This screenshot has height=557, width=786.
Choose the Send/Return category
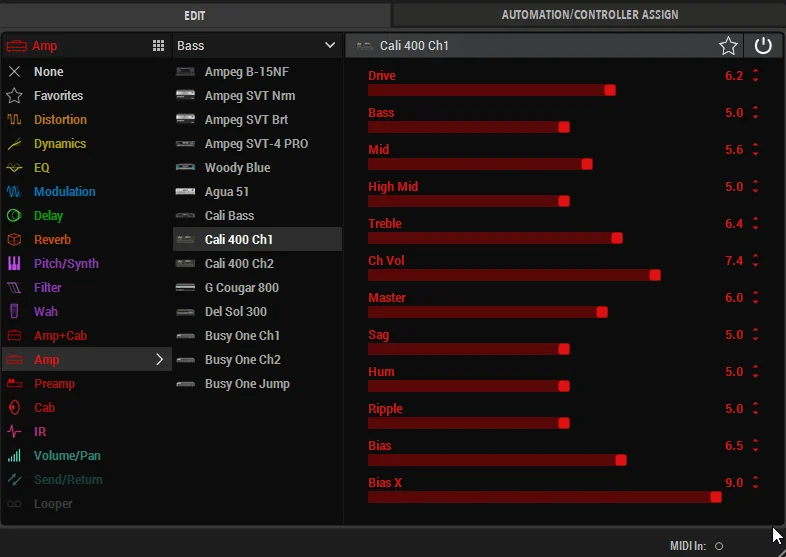[87, 480]
